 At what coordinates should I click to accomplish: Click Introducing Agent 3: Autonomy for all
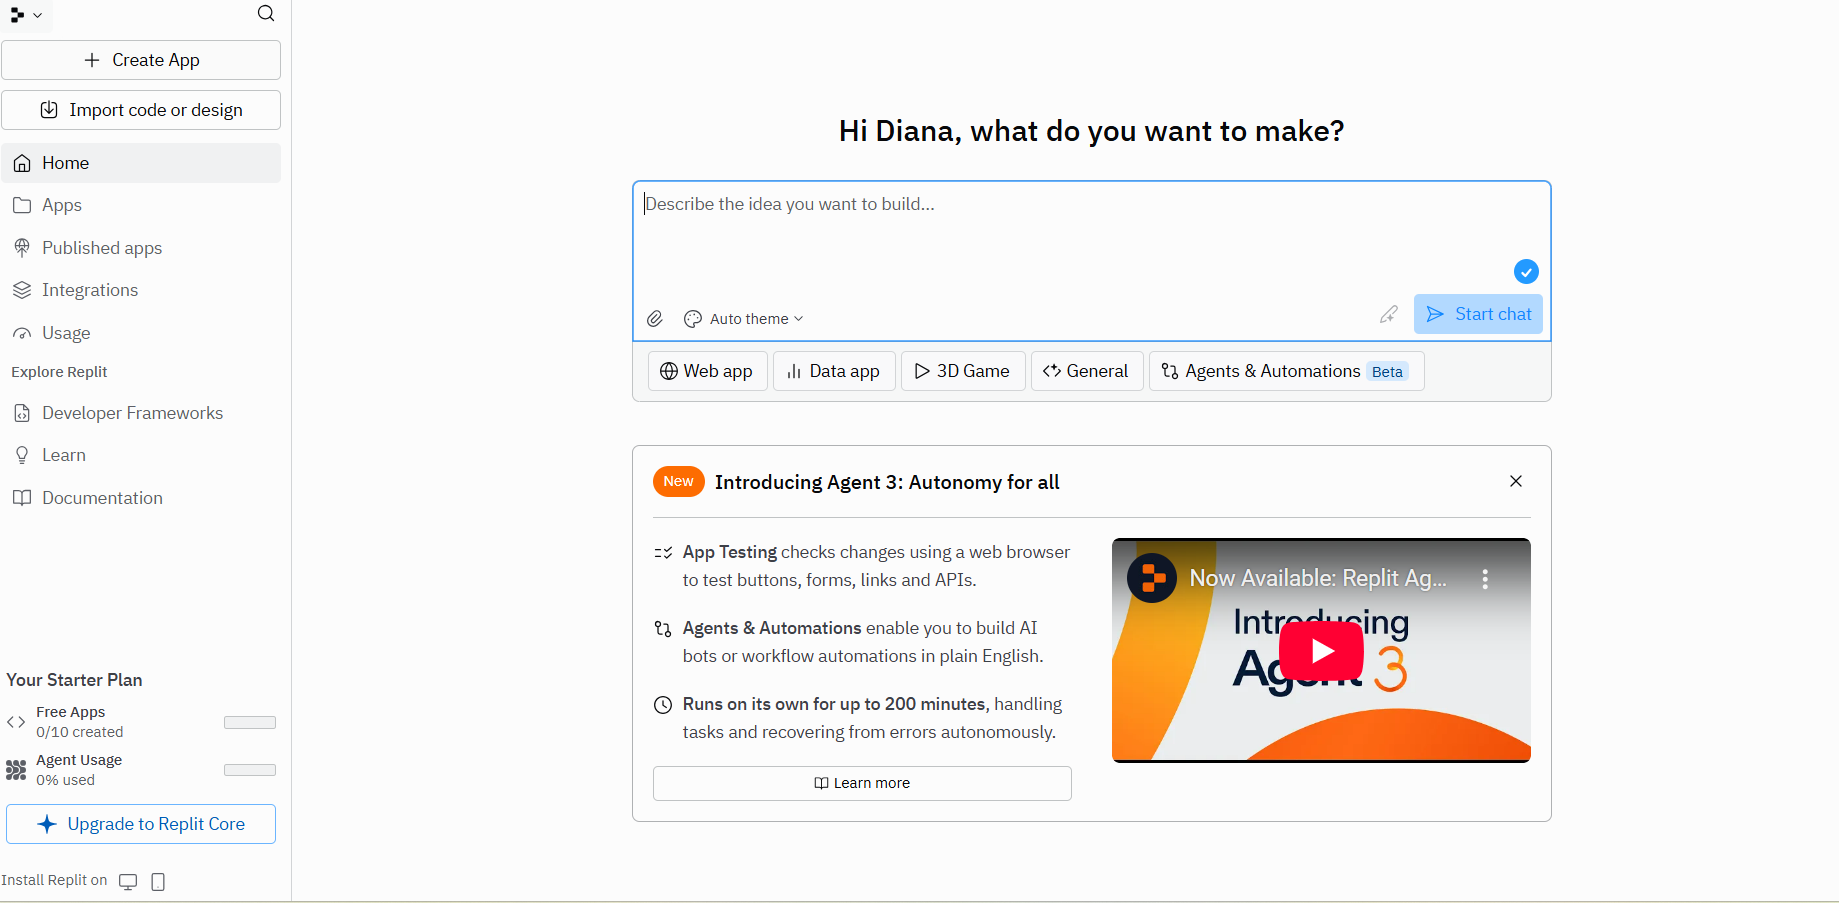[887, 482]
